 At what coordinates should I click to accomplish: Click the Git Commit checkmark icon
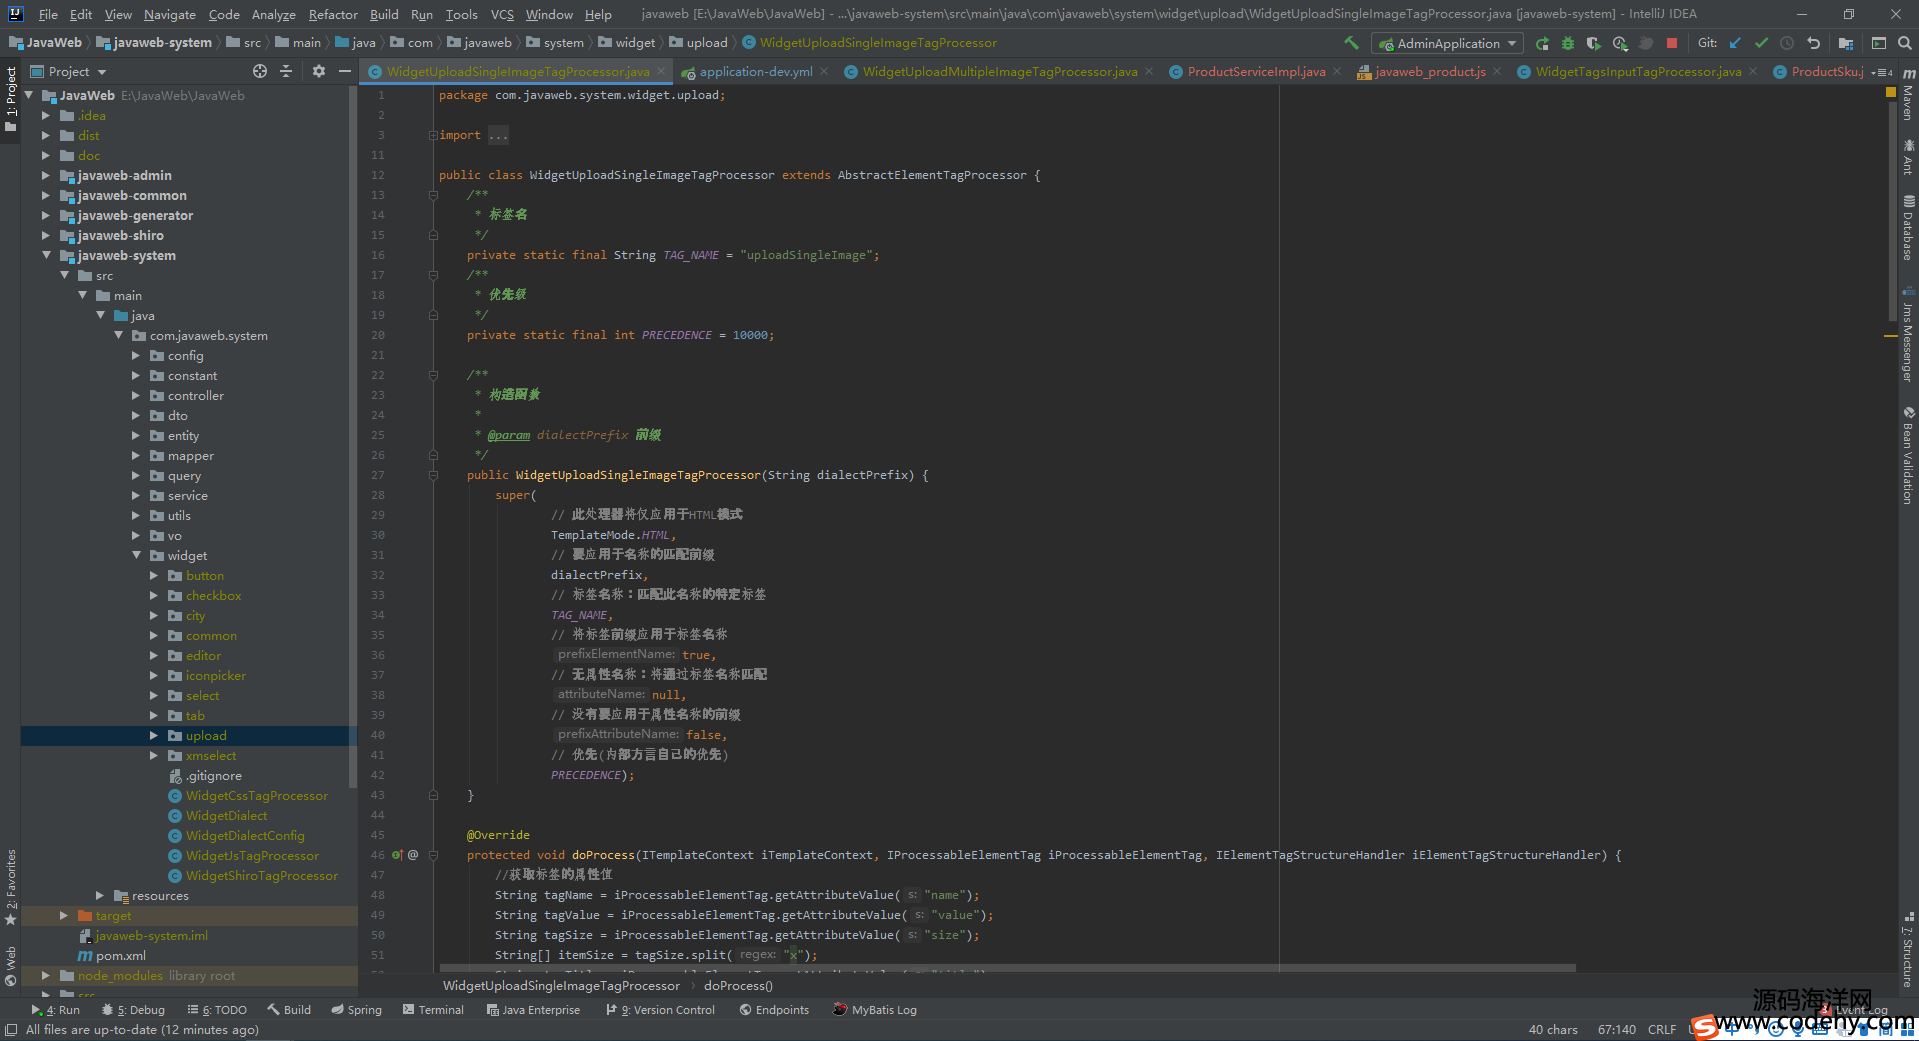(1761, 43)
